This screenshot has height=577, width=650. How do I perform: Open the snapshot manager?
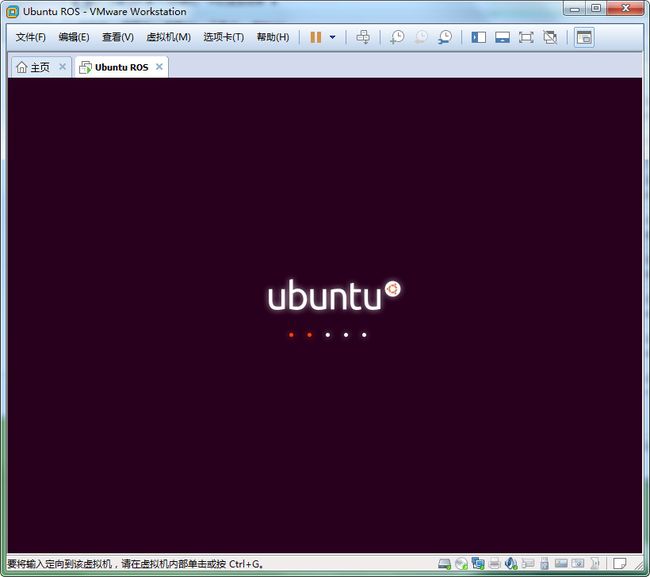pyautogui.click(x=445, y=37)
